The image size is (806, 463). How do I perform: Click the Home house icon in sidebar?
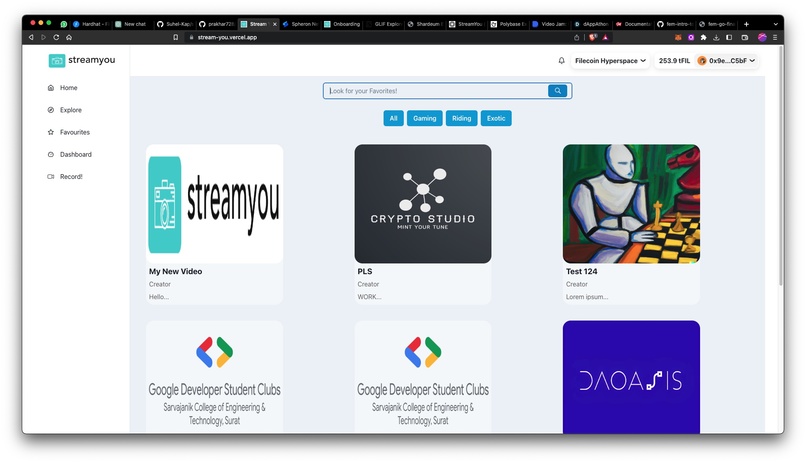coord(51,88)
